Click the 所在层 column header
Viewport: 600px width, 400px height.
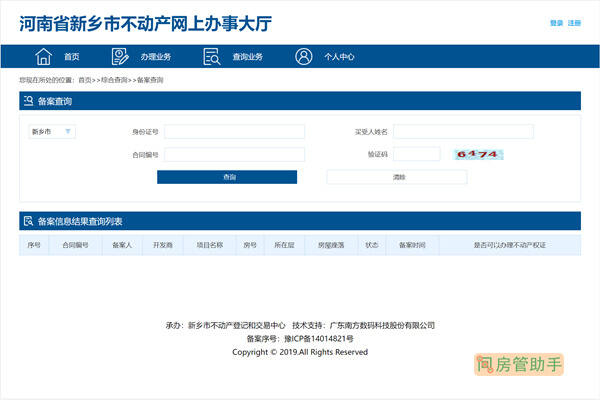click(284, 245)
